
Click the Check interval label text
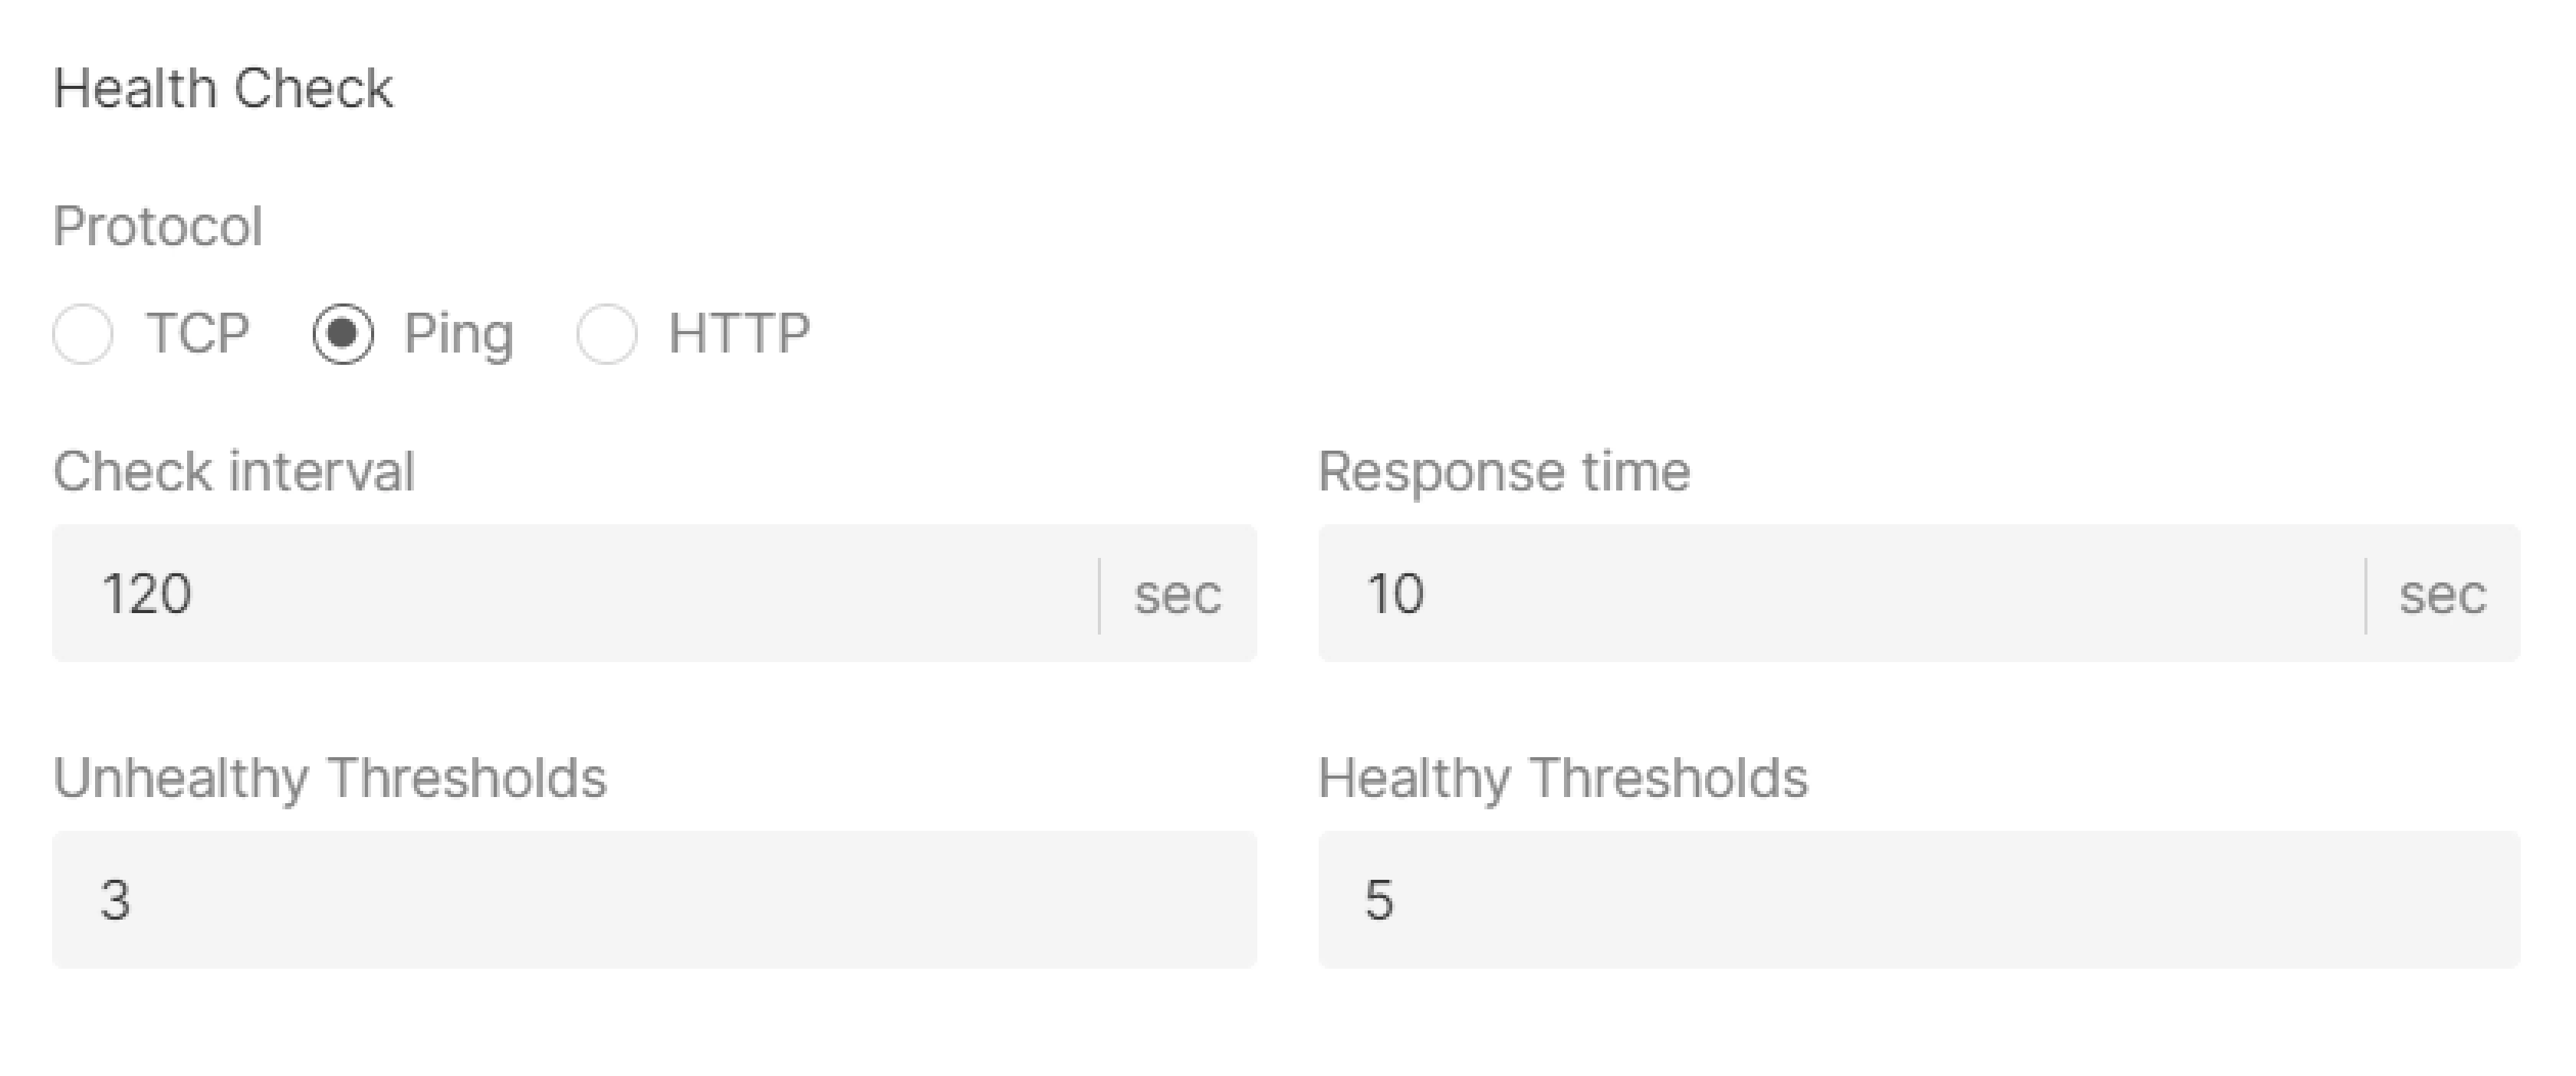[x=236, y=470]
